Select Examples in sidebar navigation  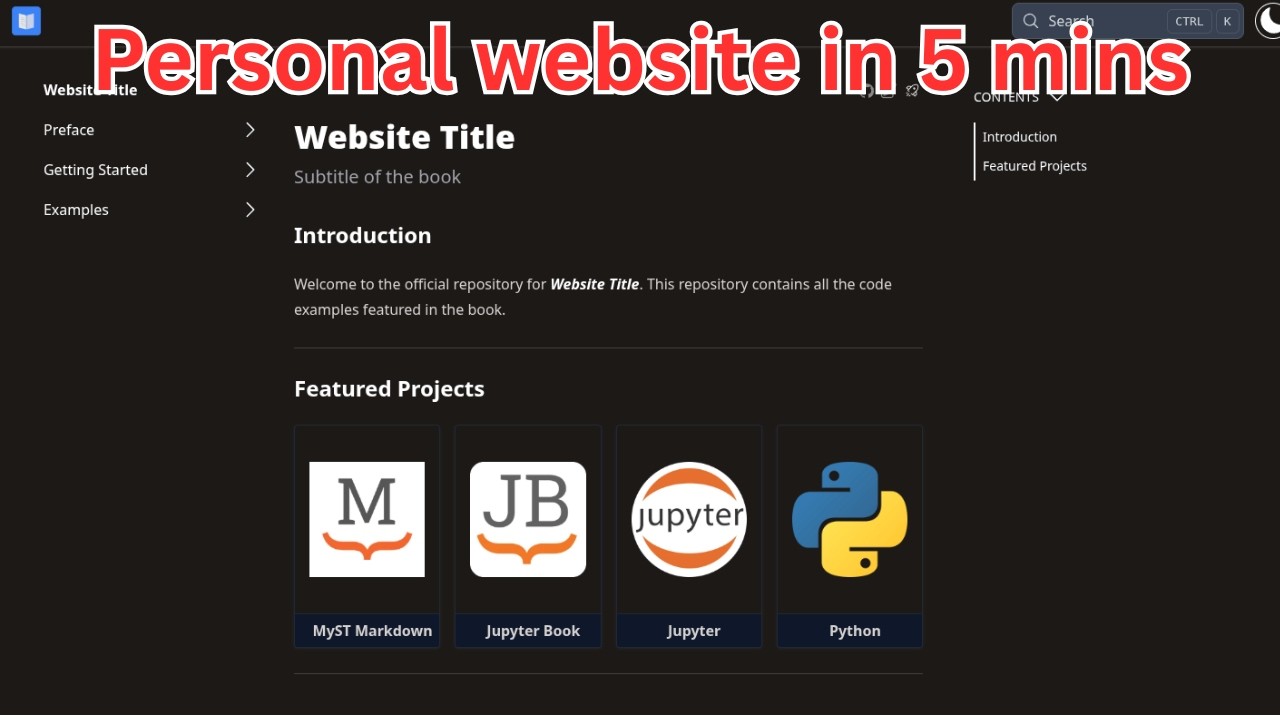[x=76, y=210]
